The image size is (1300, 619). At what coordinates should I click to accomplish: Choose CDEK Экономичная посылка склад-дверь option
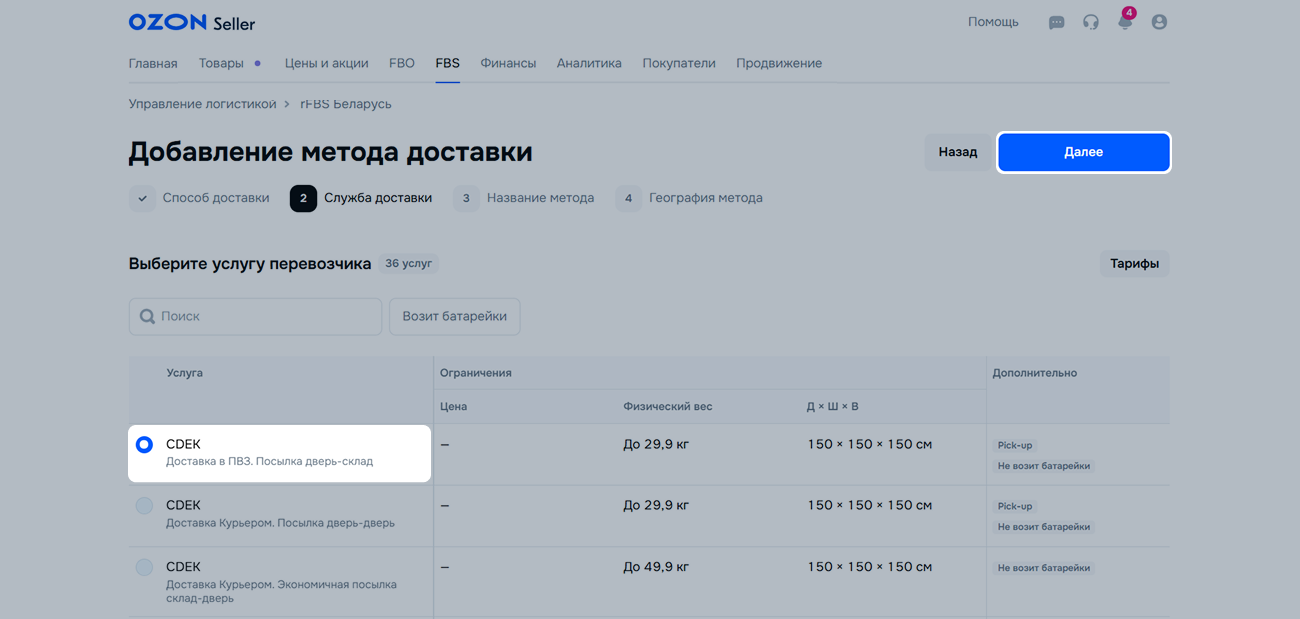pyautogui.click(x=144, y=567)
